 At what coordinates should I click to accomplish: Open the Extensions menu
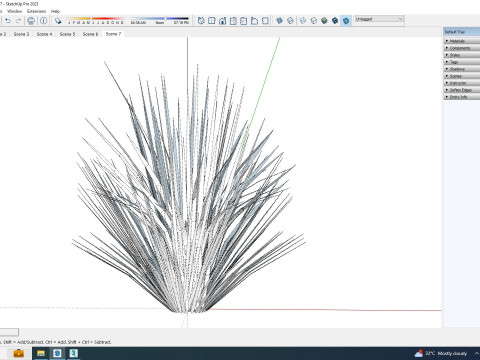point(36,11)
